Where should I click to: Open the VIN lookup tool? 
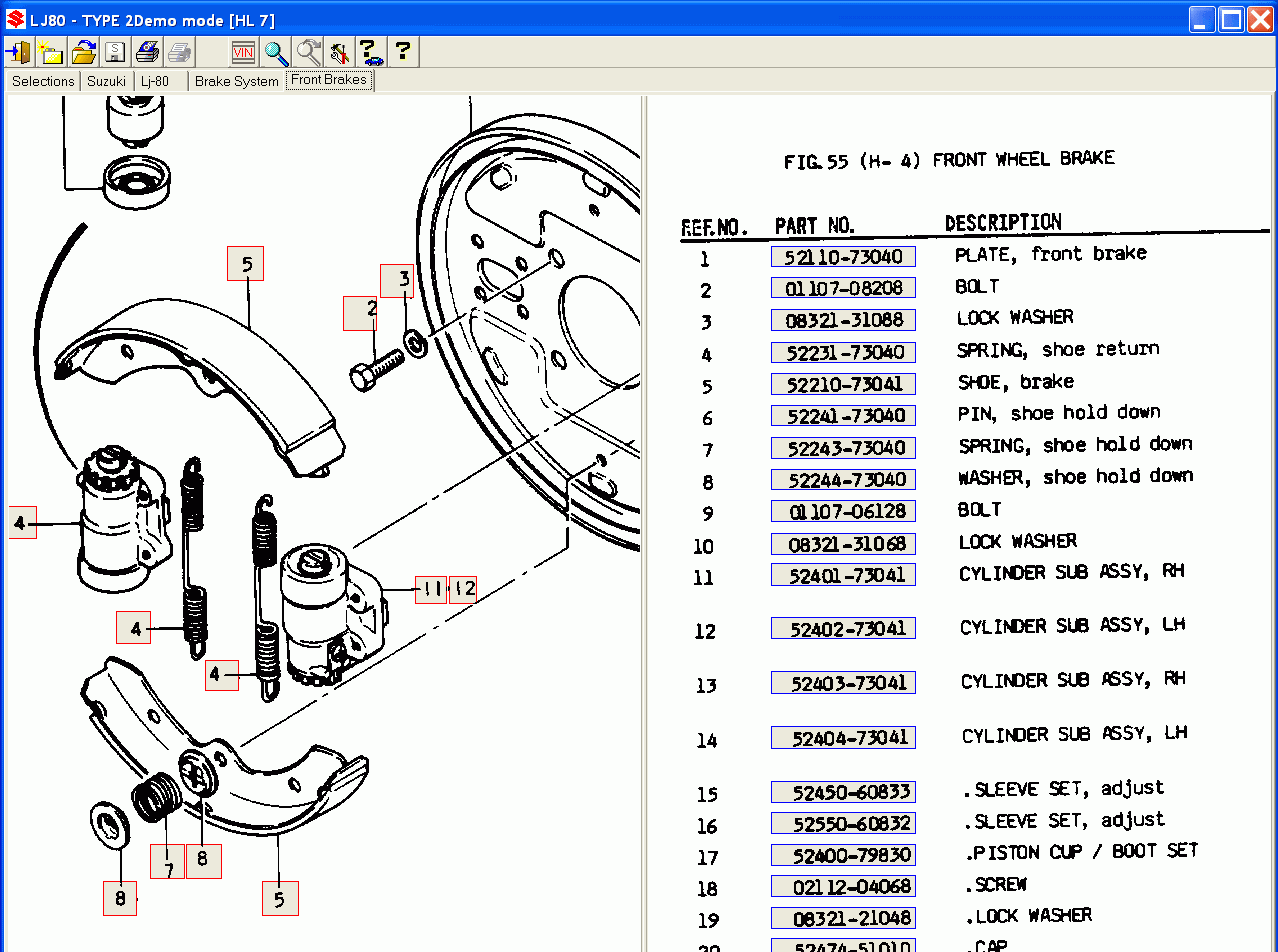tap(243, 52)
